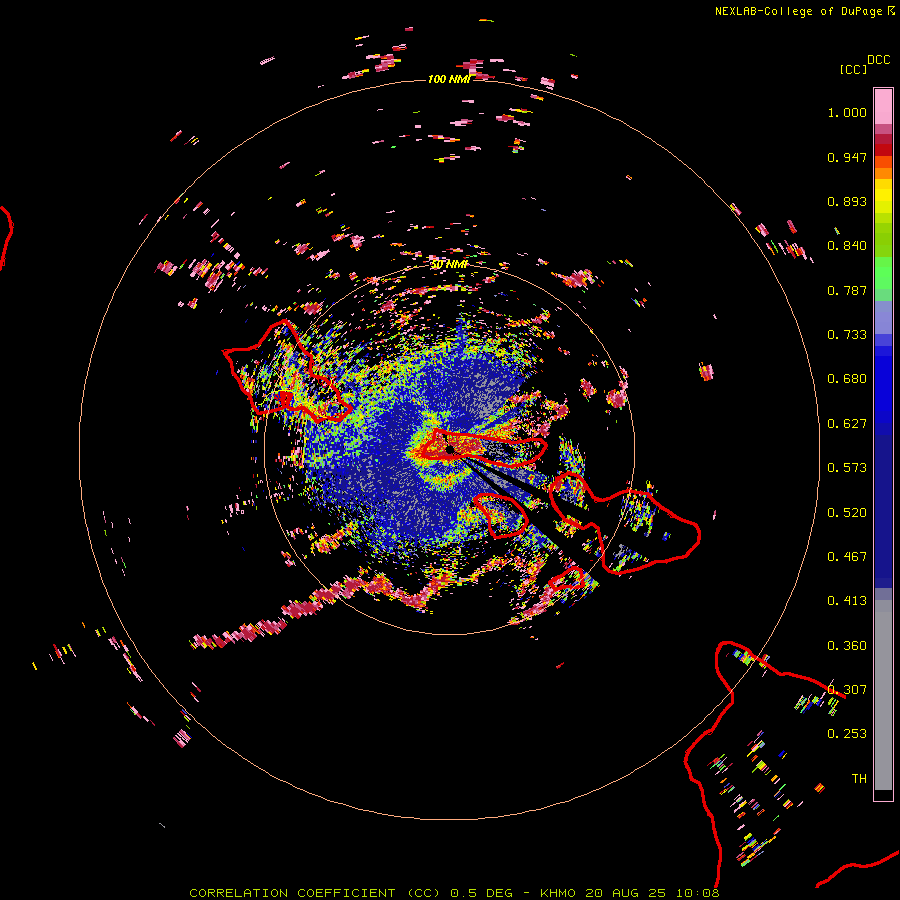Image resolution: width=900 pixels, height=900 pixels.
Task: Click the 0.733 scale value
Action: [x=847, y=335]
